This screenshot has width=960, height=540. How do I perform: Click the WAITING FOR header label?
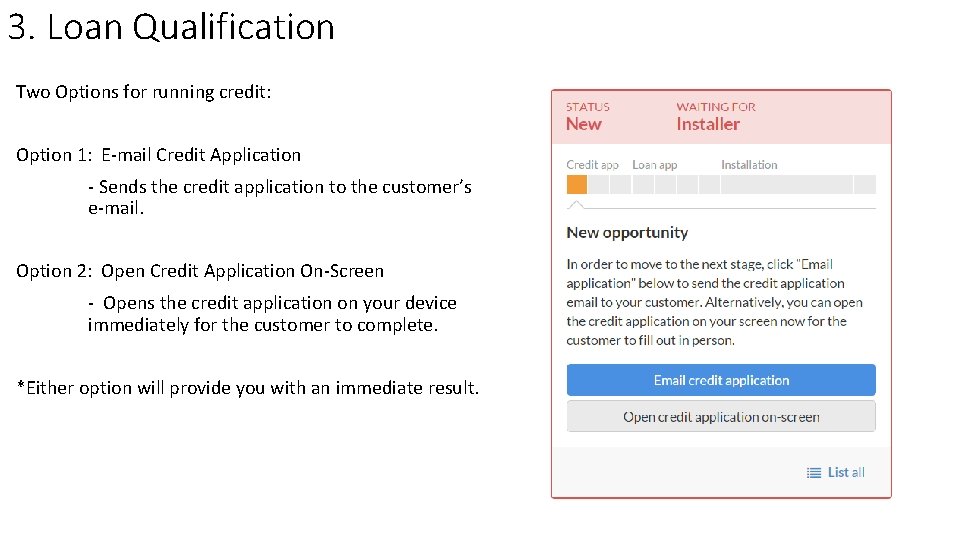coord(716,107)
